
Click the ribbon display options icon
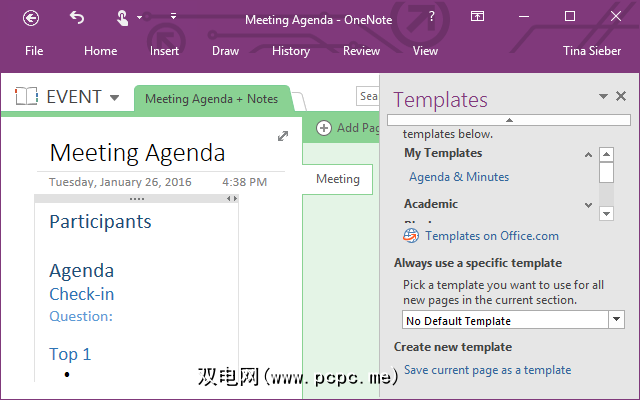(478, 17)
